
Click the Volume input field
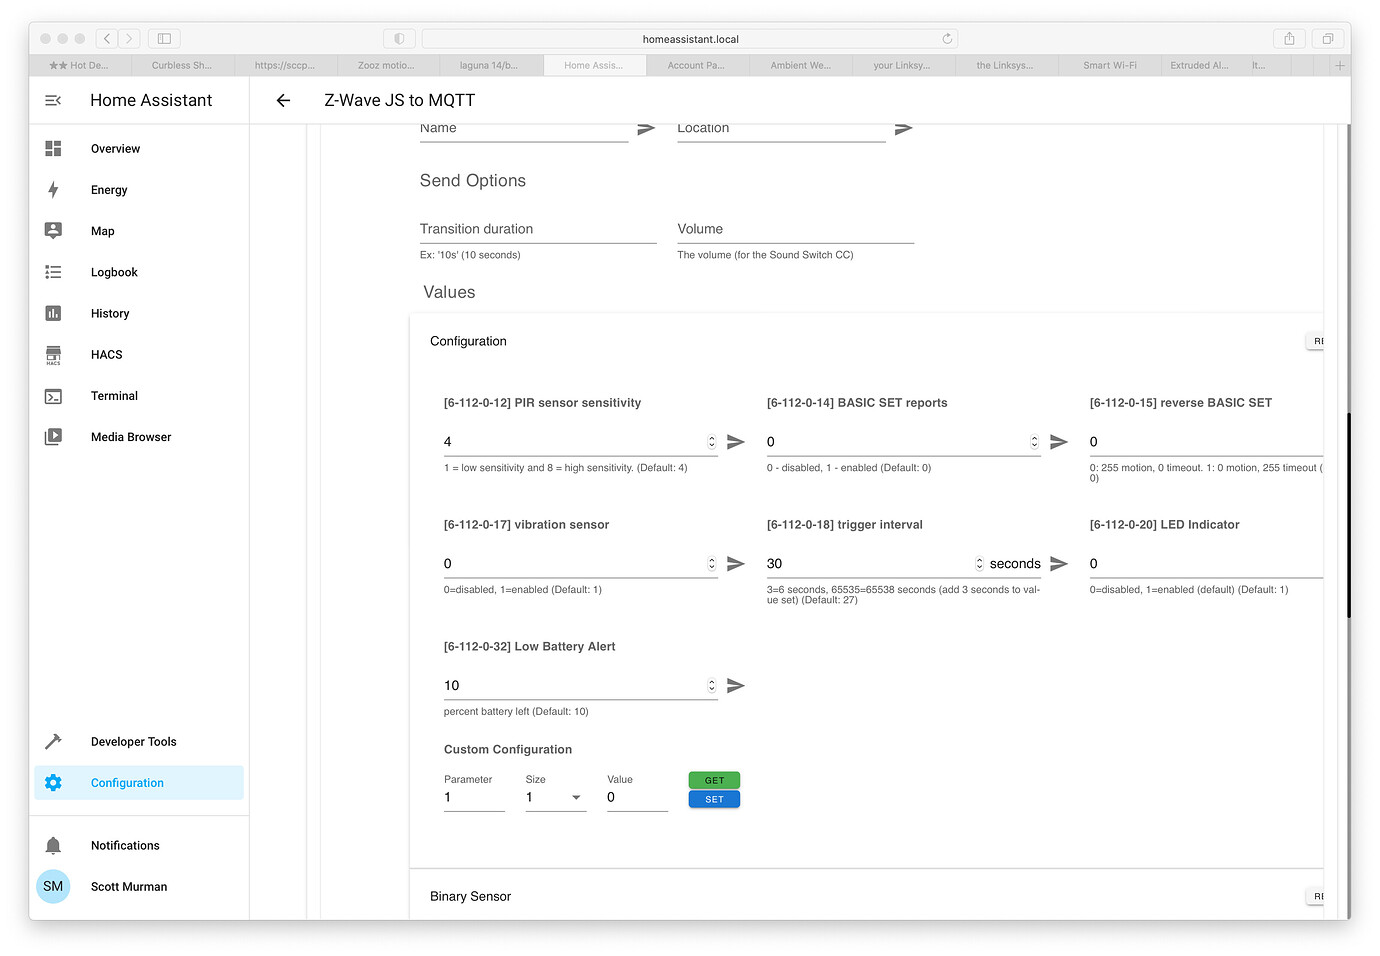coord(796,230)
